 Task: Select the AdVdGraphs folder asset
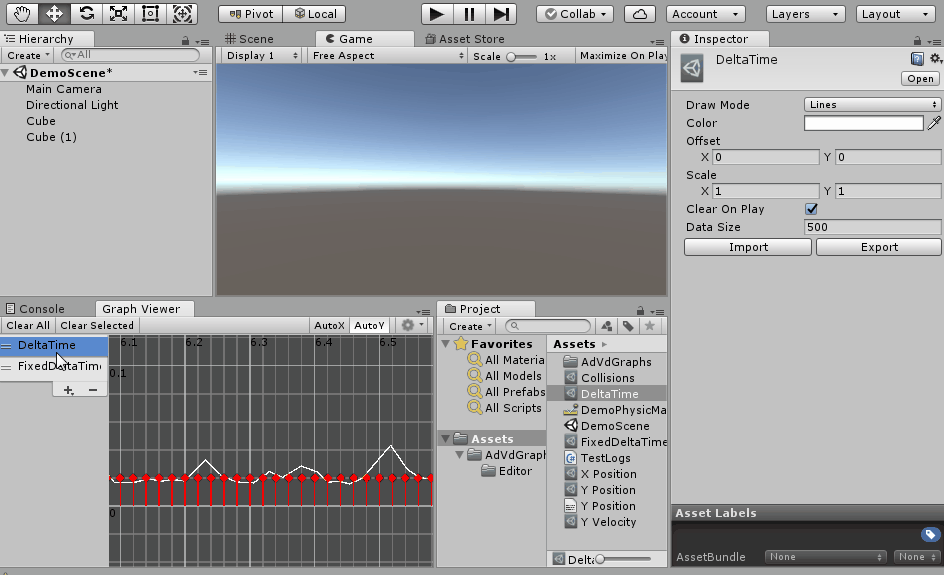616,362
